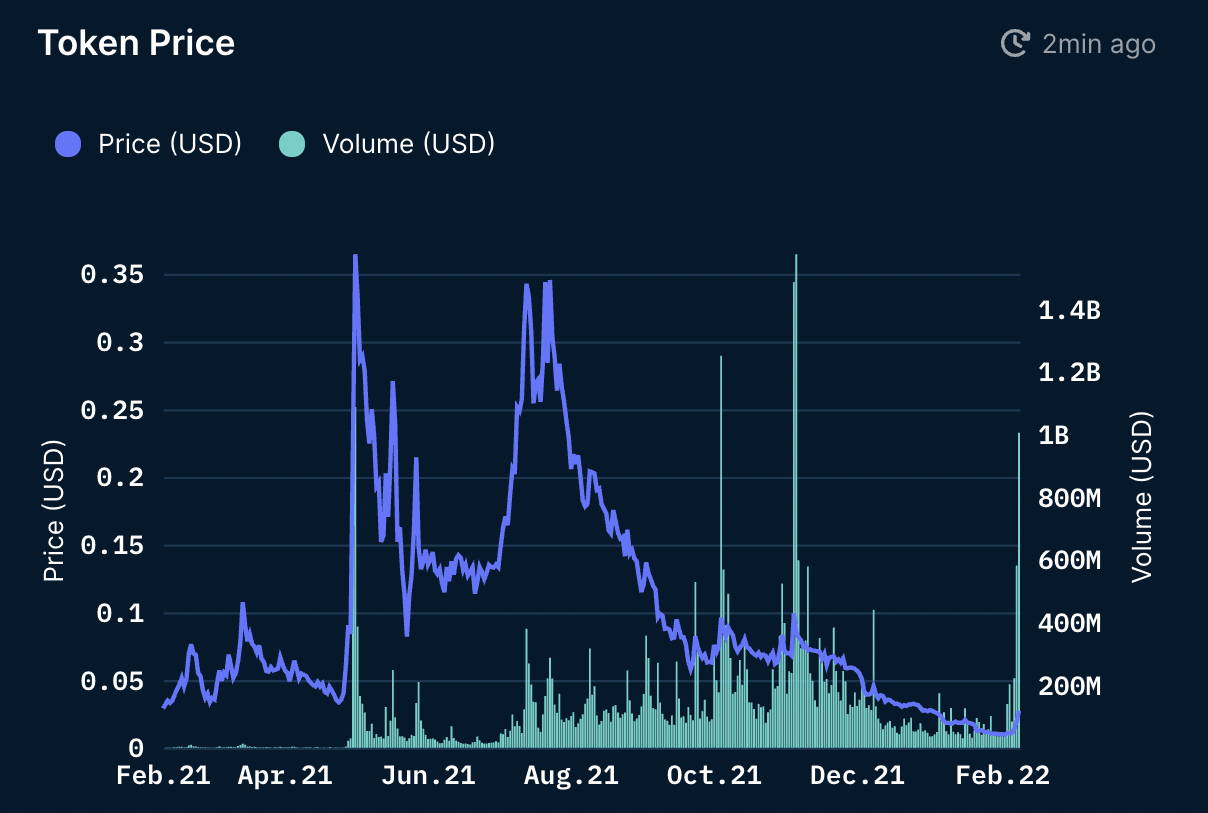Click the purple Price (USD) legend dot

(x=68, y=144)
